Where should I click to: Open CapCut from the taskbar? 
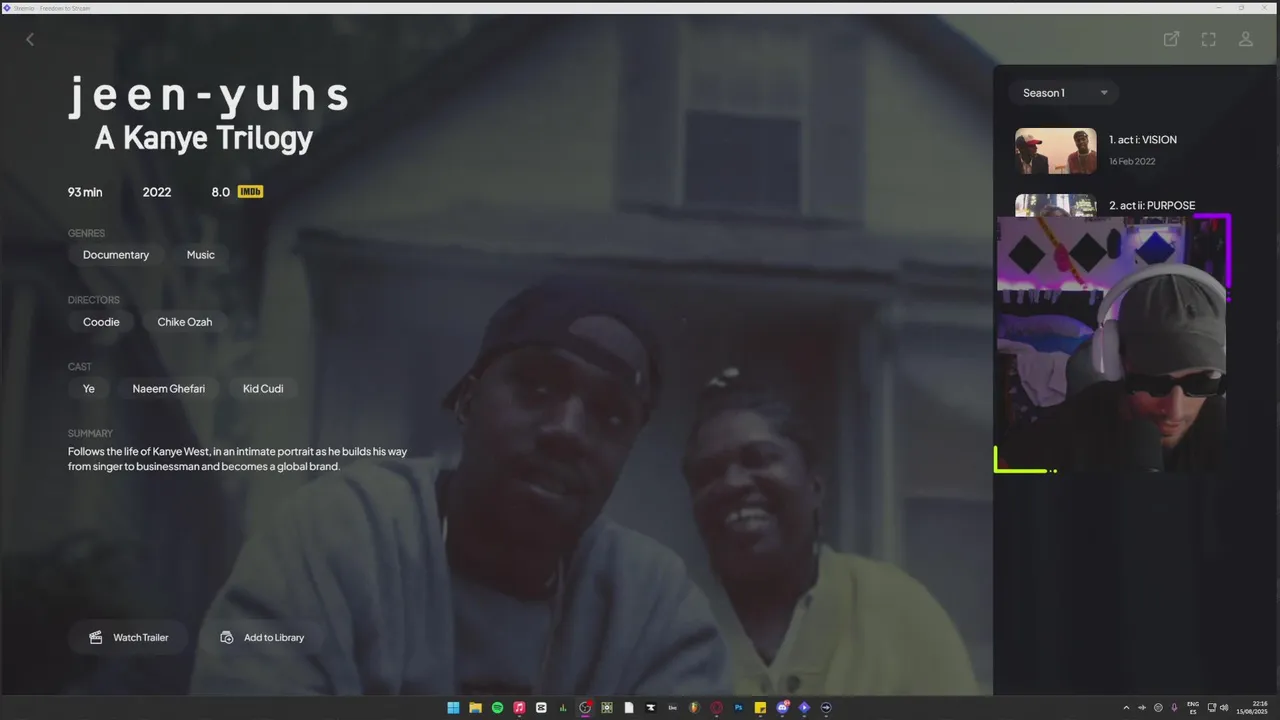click(x=541, y=708)
